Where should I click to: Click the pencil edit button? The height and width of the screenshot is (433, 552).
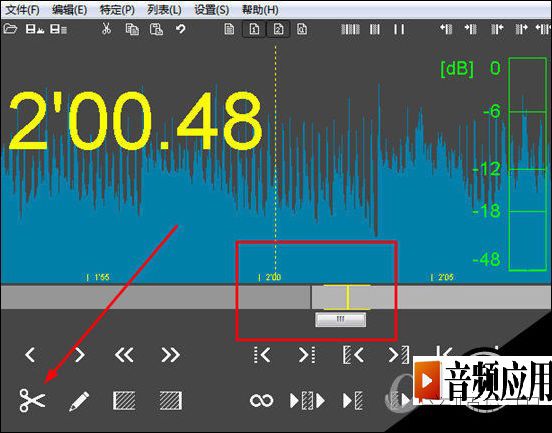click(x=79, y=401)
